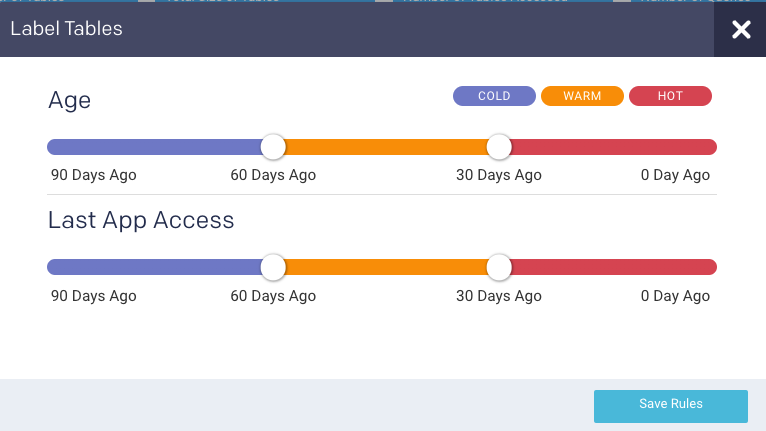Click the Last App Access heading
This screenshot has height=431, width=766.
[141, 220]
